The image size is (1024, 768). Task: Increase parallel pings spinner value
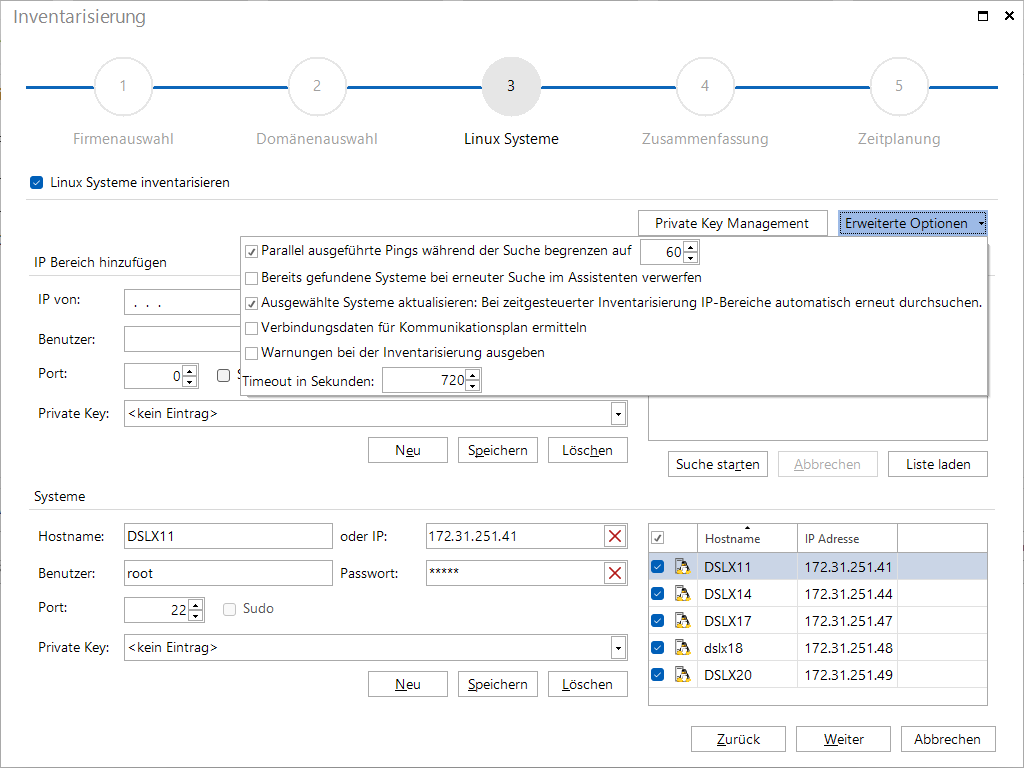690,246
